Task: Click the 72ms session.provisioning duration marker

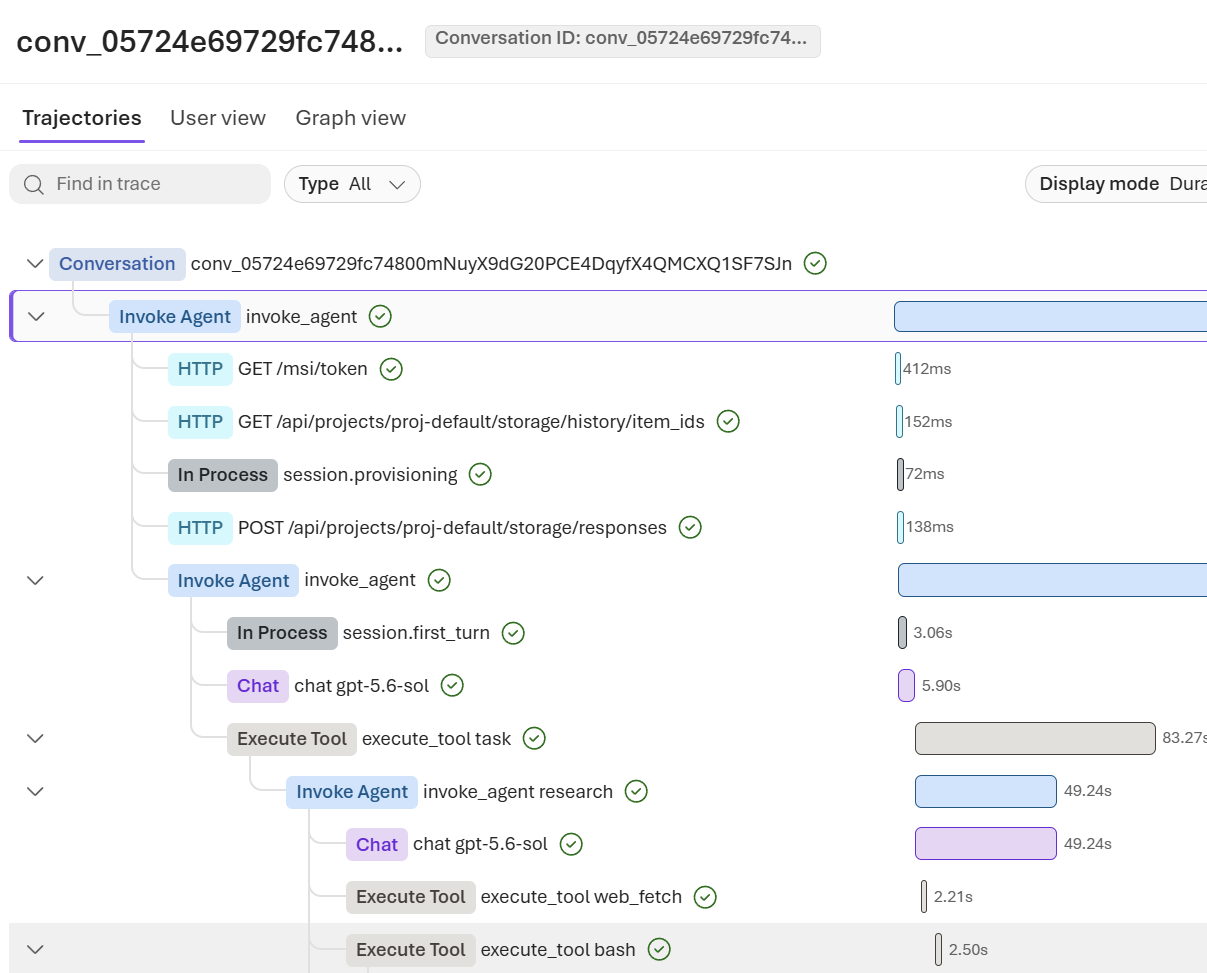Action: coord(901,475)
